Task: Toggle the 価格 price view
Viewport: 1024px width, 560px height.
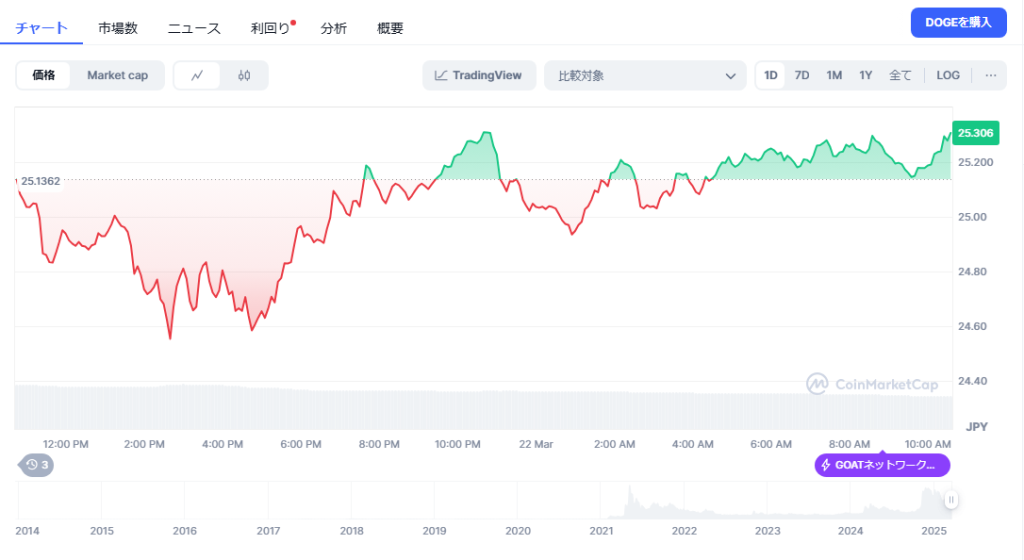Action: point(44,75)
